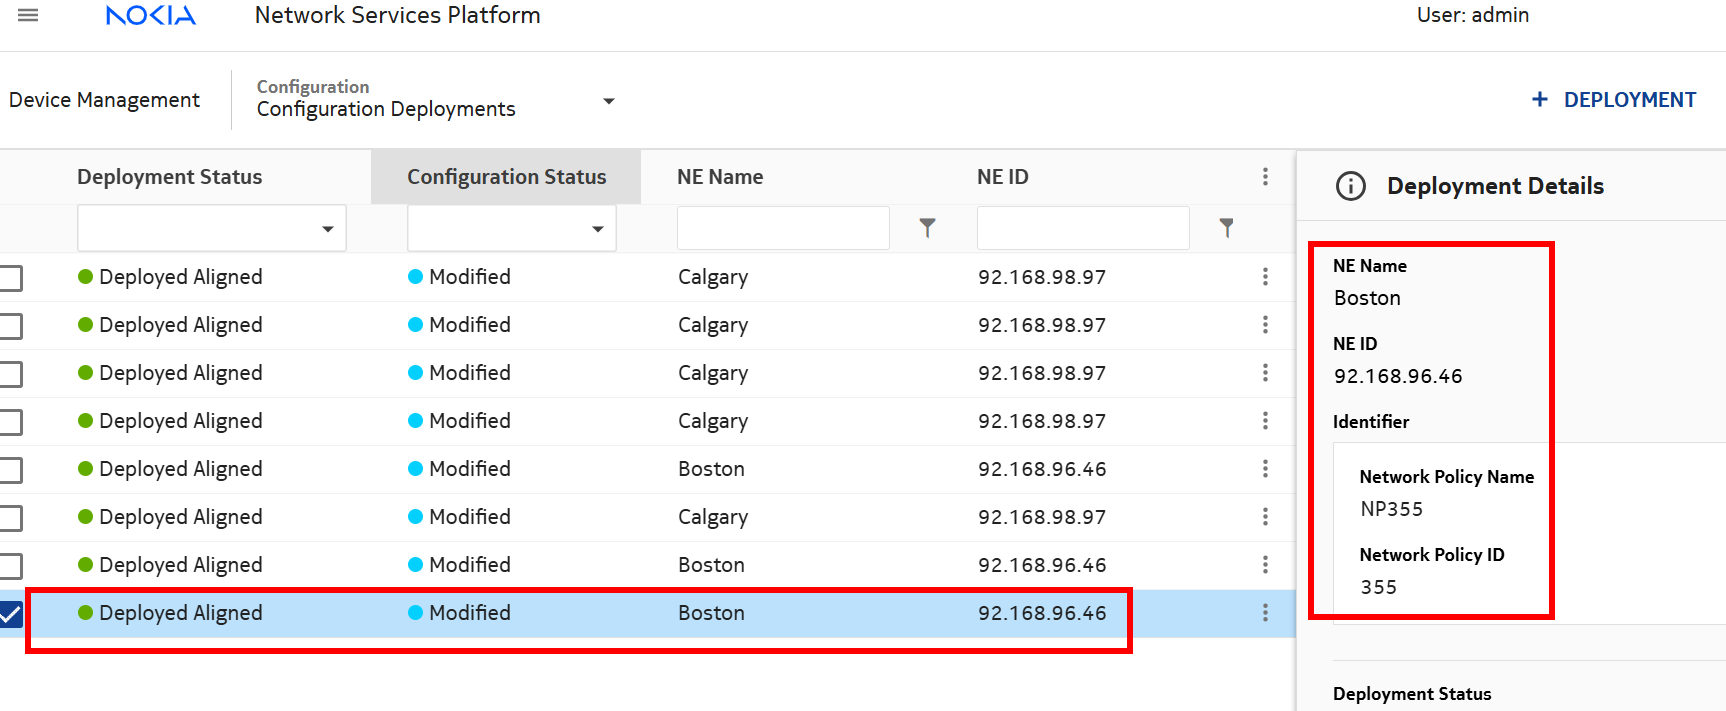The image size is (1726, 711).
Task: Expand the Configuration Deployments view selector
Action: tap(608, 101)
